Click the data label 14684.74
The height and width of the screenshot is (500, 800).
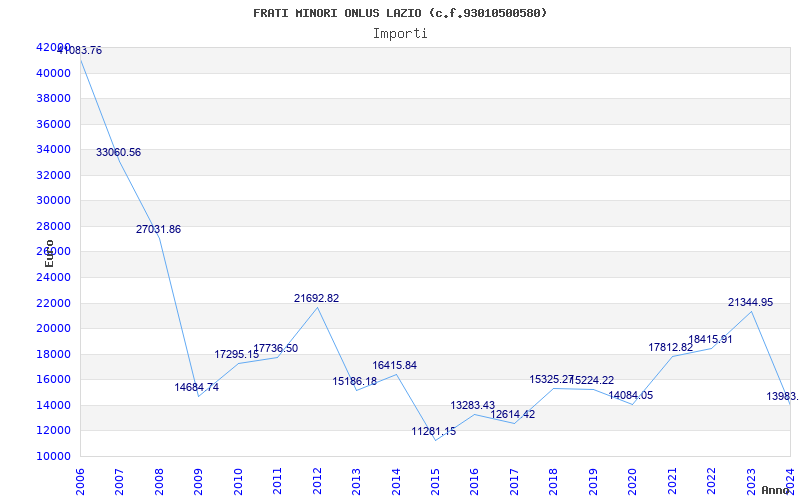click(x=196, y=387)
